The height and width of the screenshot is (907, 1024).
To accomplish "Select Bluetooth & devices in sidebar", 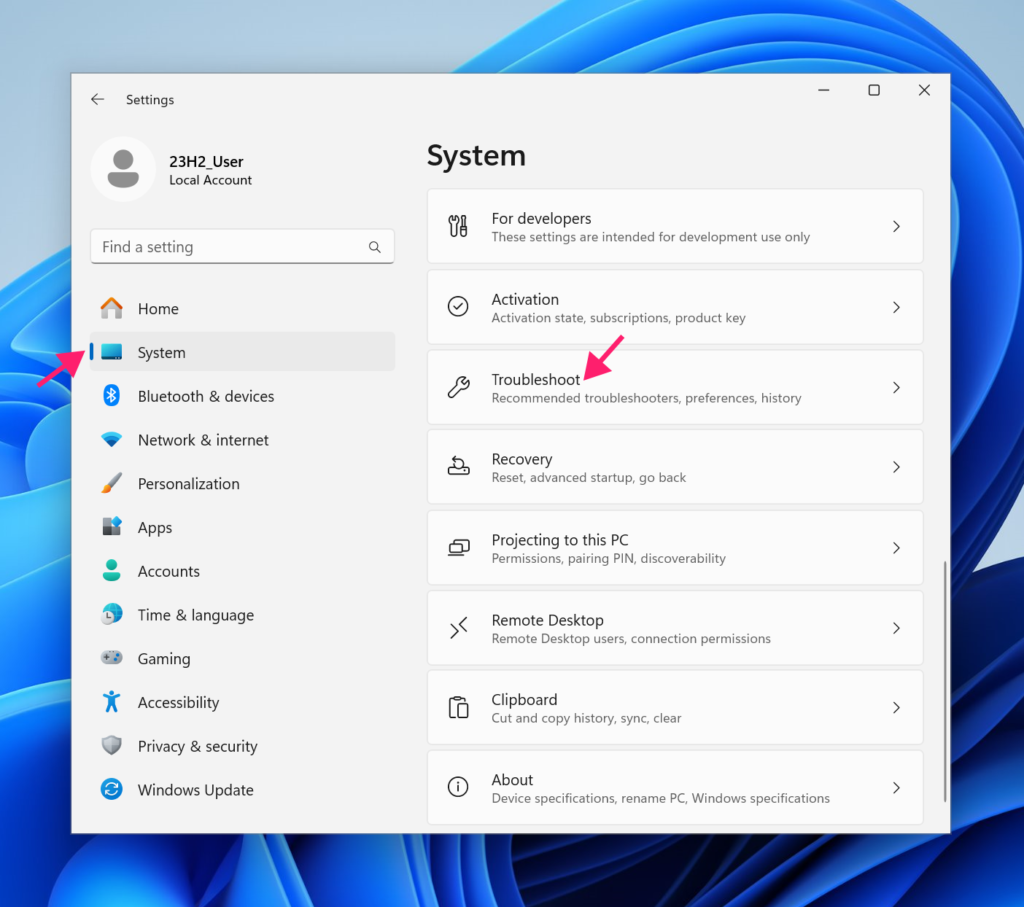I will click(x=242, y=396).
